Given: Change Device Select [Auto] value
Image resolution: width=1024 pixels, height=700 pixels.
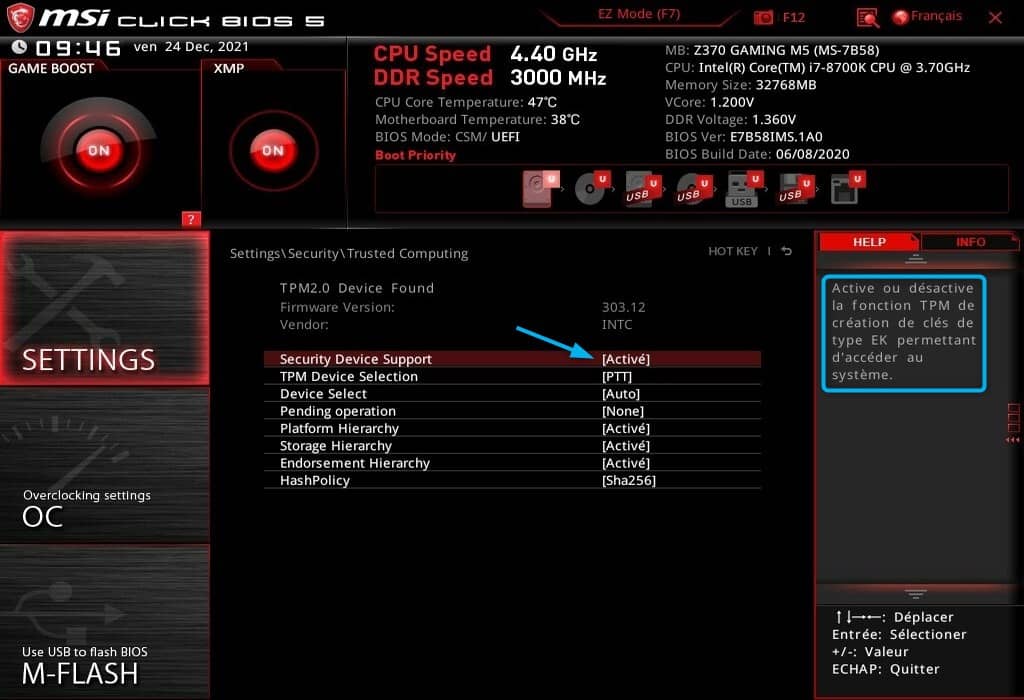Looking at the screenshot, I should [x=620, y=394].
